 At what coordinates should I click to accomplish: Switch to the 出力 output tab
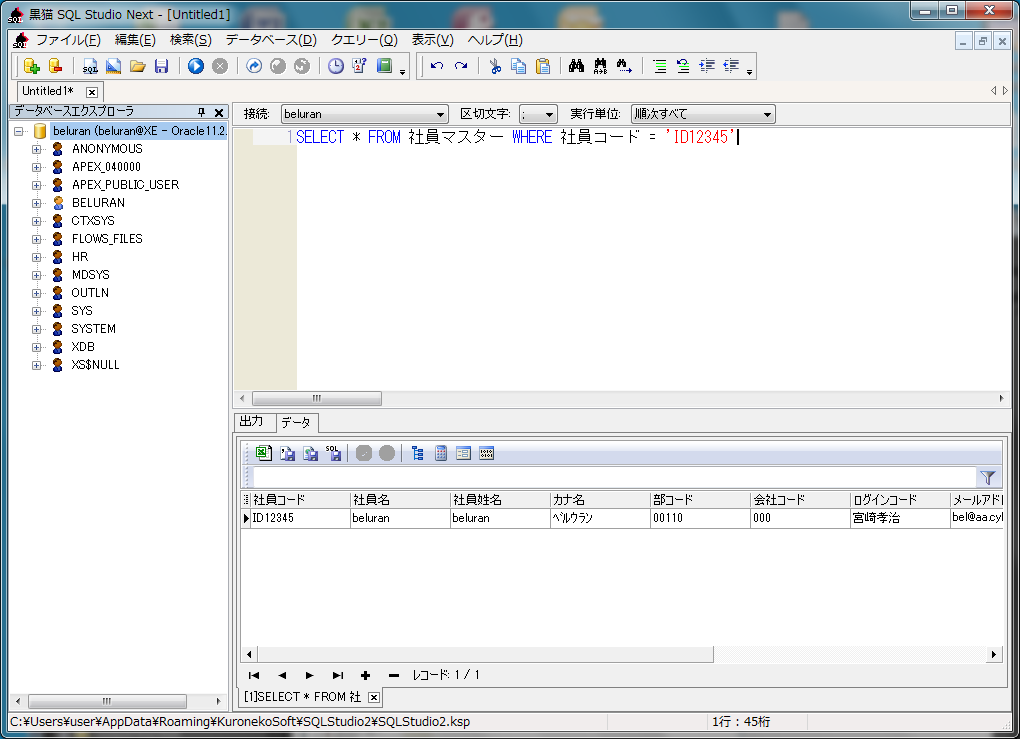[x=252, y=421]
